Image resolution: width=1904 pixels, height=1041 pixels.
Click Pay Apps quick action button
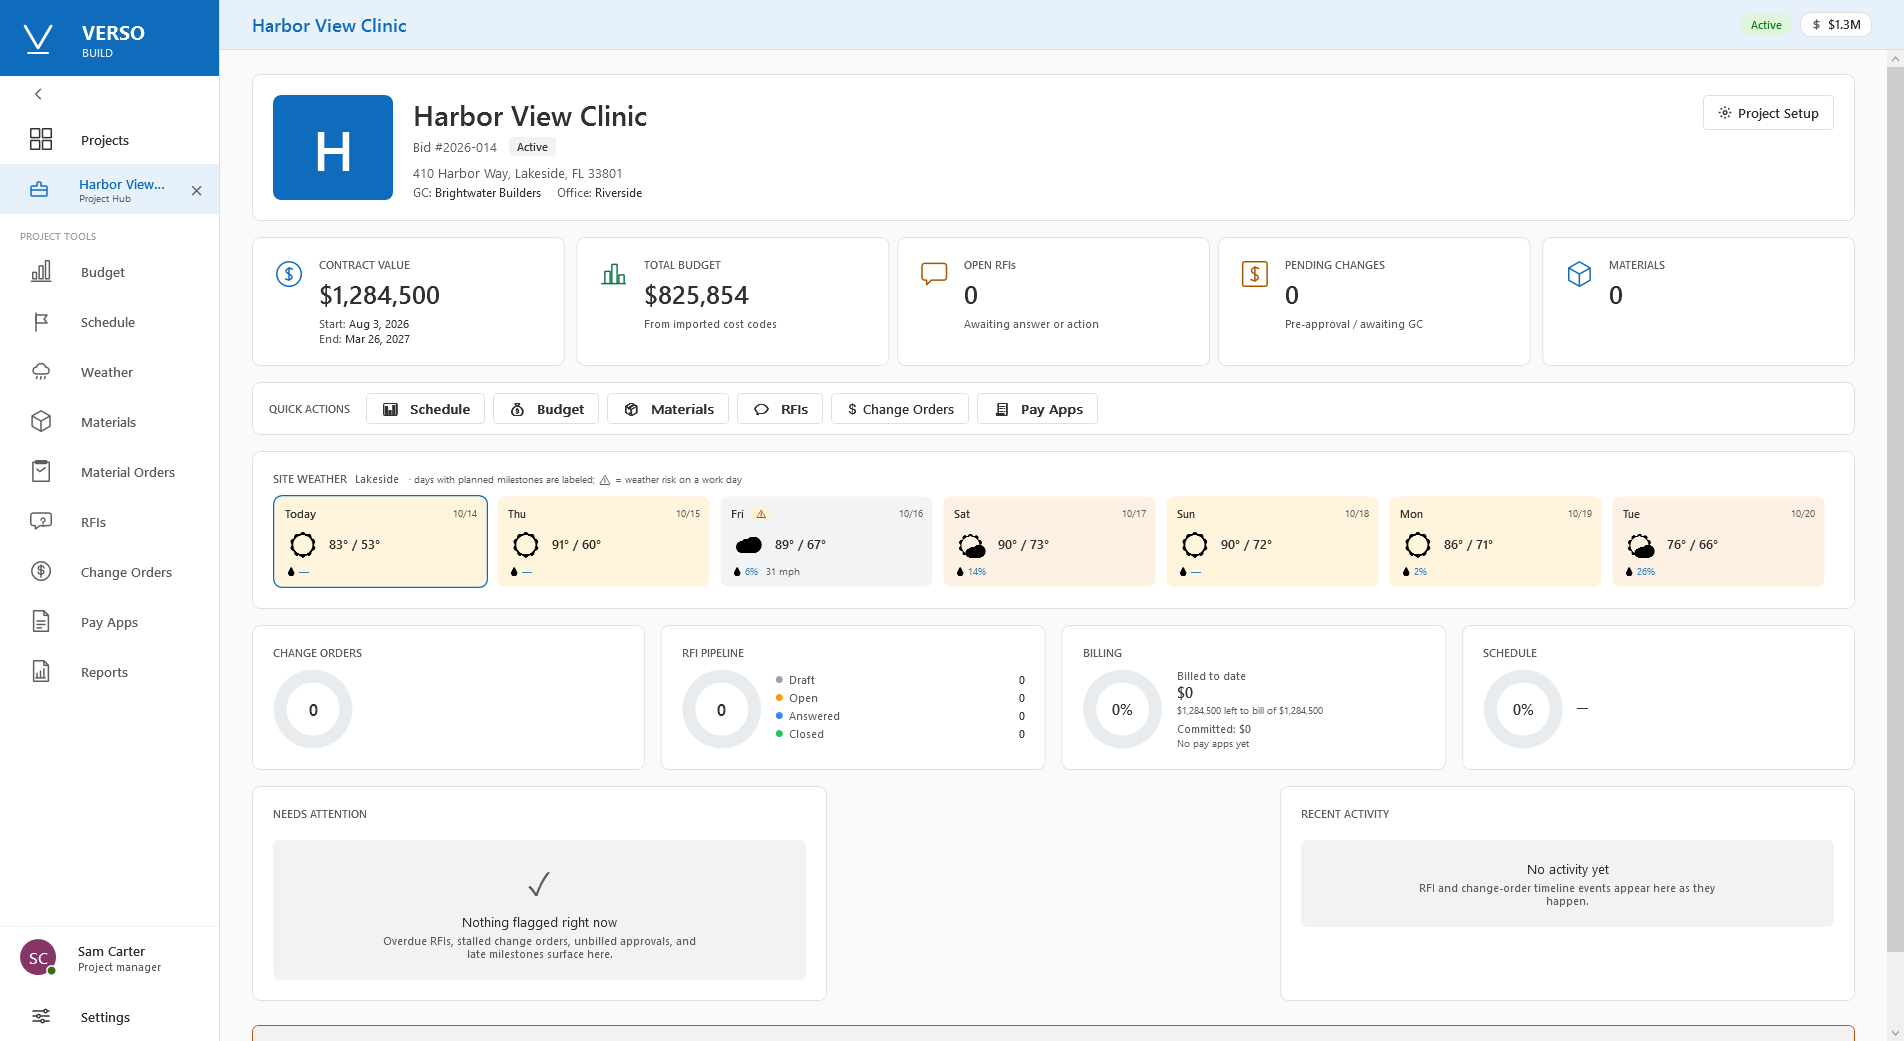coord(1037,409)
